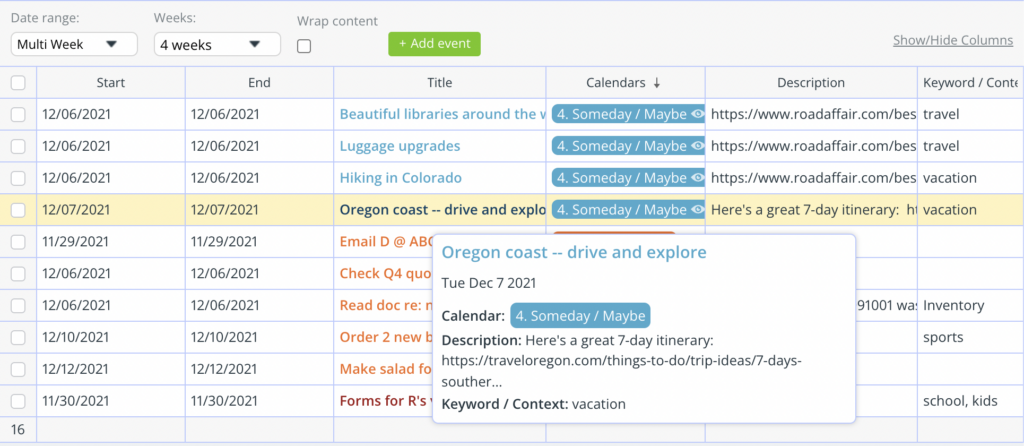Open Hiking in Colorado event link

pos(400,178)
